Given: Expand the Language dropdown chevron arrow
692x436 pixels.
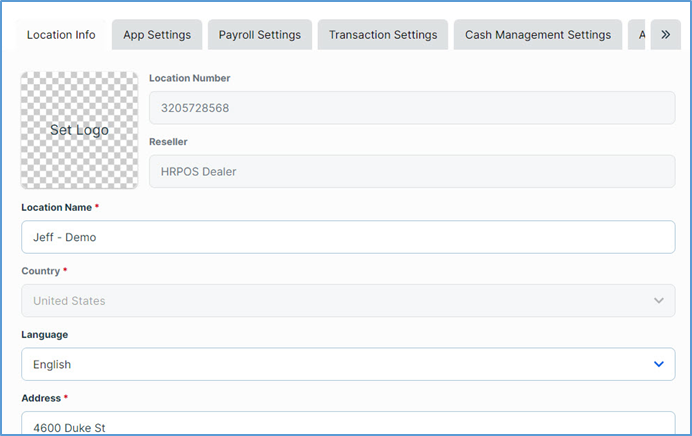Looking at the screenshot, I should coord(658,365).
